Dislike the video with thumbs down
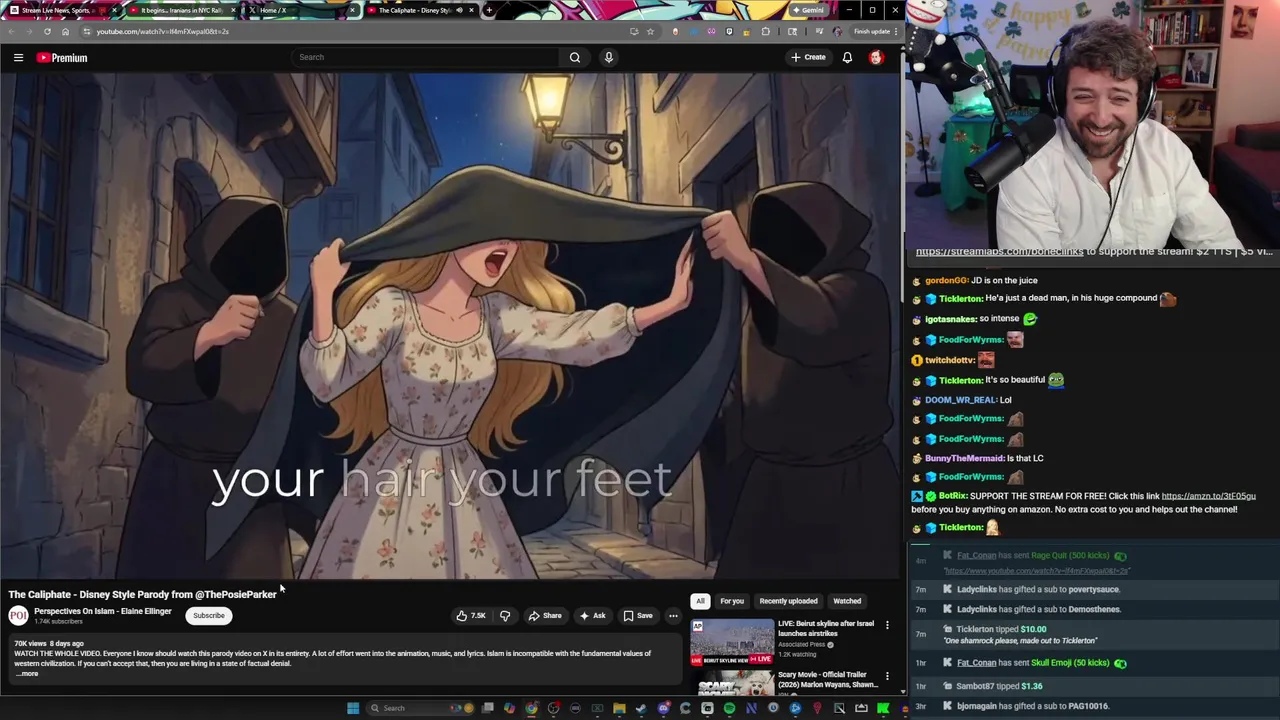 click(x=505, y=616)
